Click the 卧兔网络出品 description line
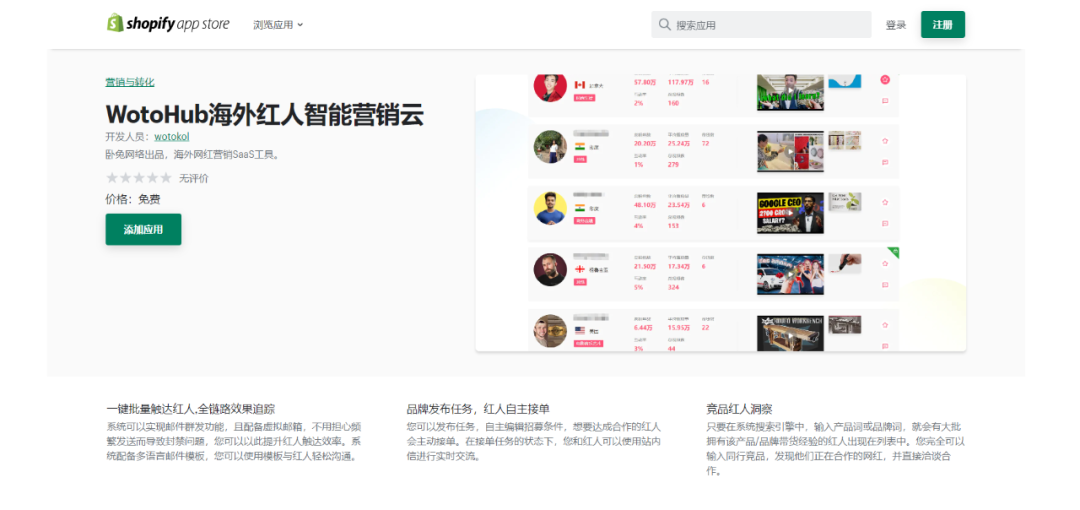The width and height of the screenshot is (1080, 510). 194,155
